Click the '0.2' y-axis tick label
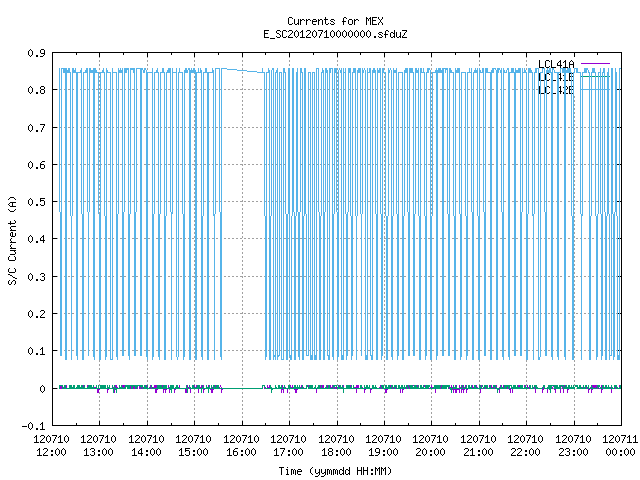Screen dimensions: 640x480 (x=36, y=314)
